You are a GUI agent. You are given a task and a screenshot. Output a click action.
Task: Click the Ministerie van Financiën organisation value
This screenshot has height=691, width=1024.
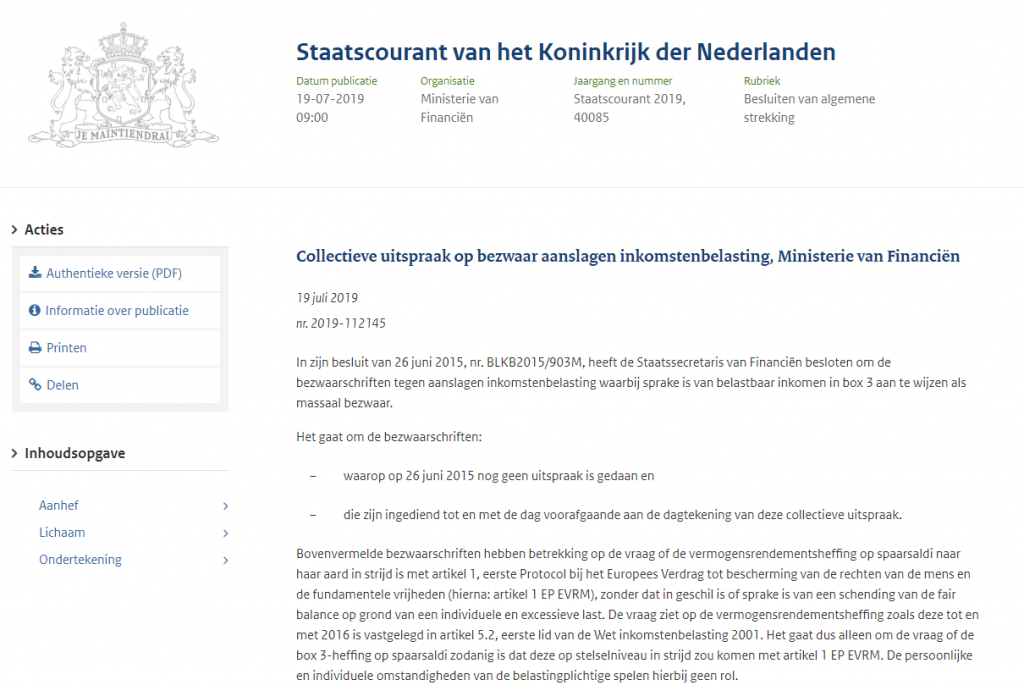(459, 108)
